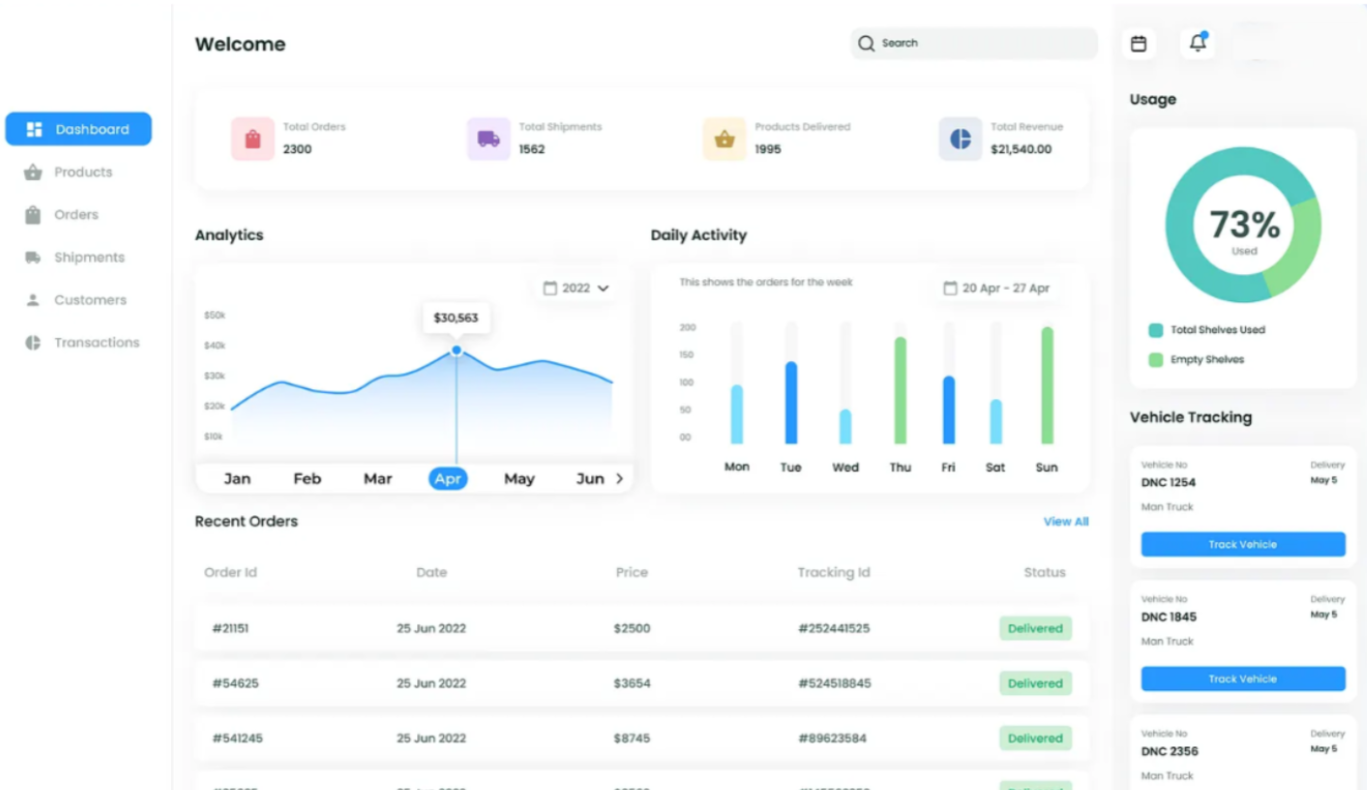Open the 20 Apr - 27 Apr date selector
The height and width of the screenshot is (790, 1367).
pos(996,288)
